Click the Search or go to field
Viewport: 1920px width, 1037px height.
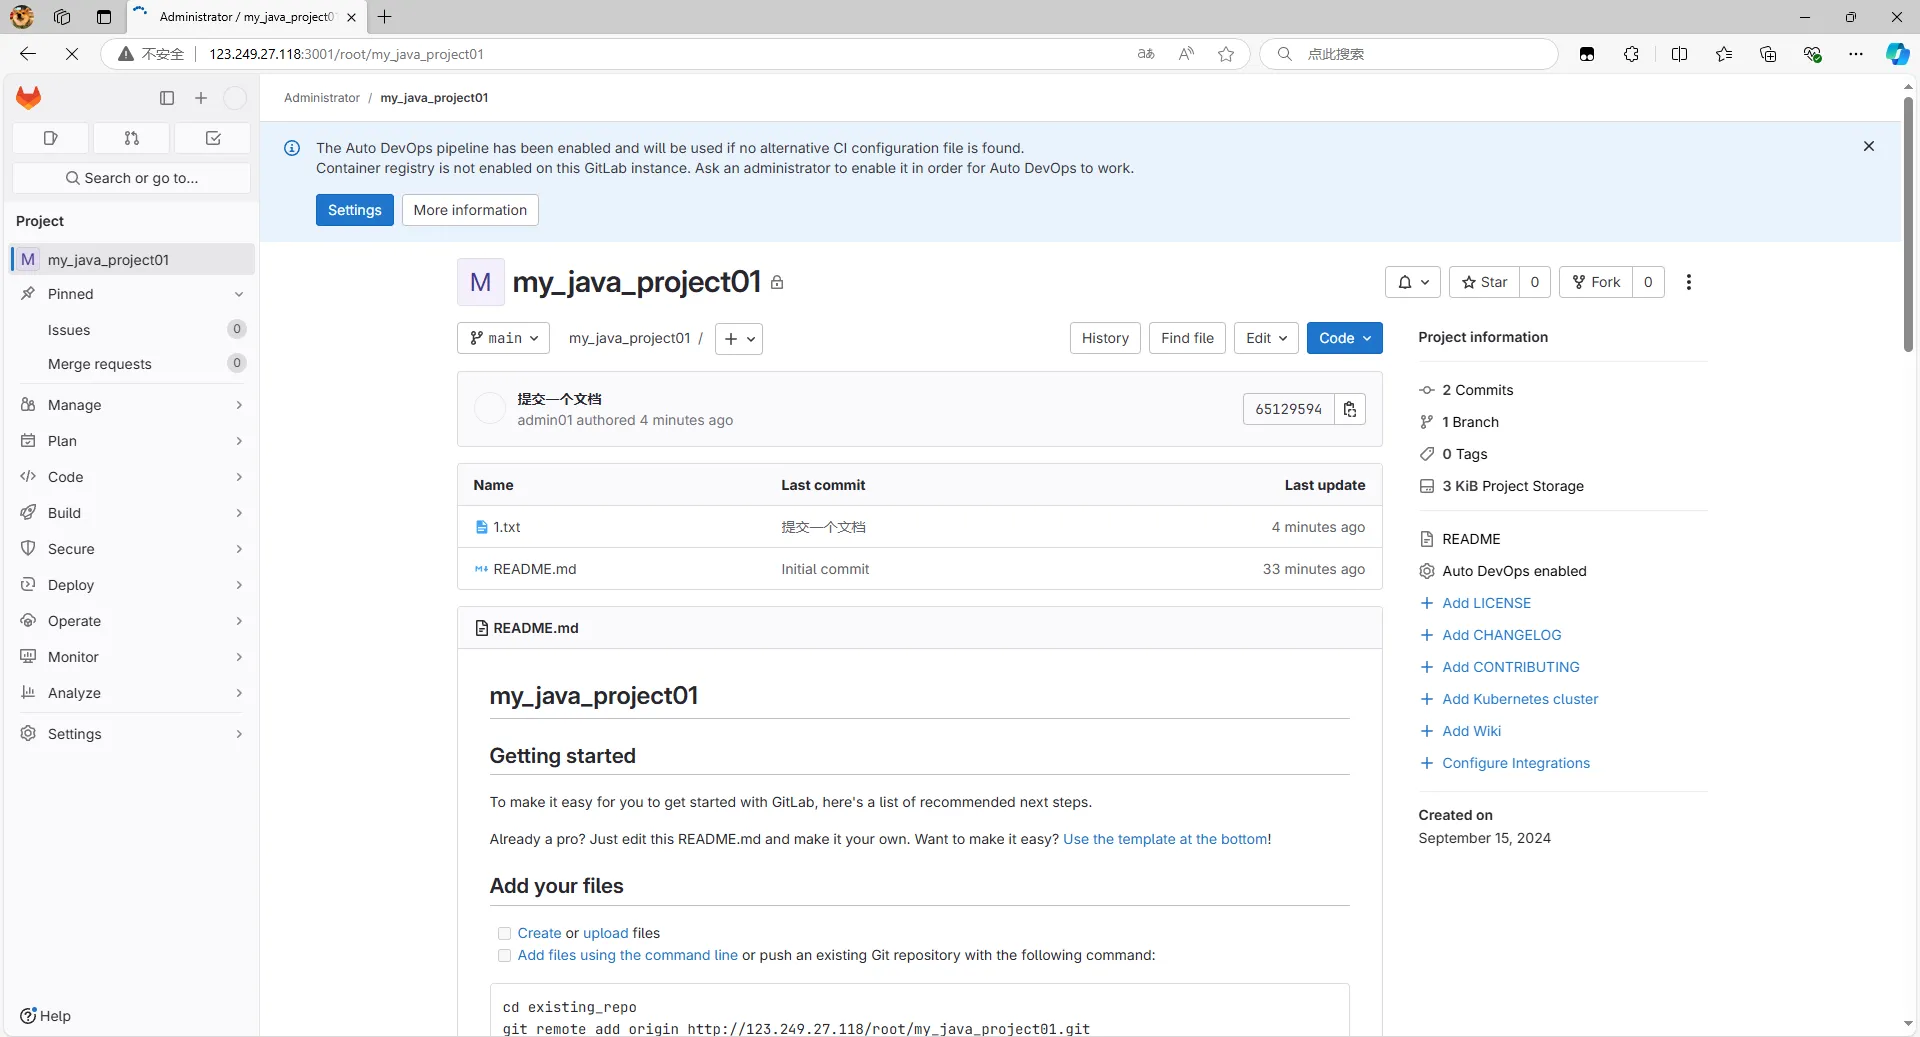pyautogui.click(x=132, y=178)
